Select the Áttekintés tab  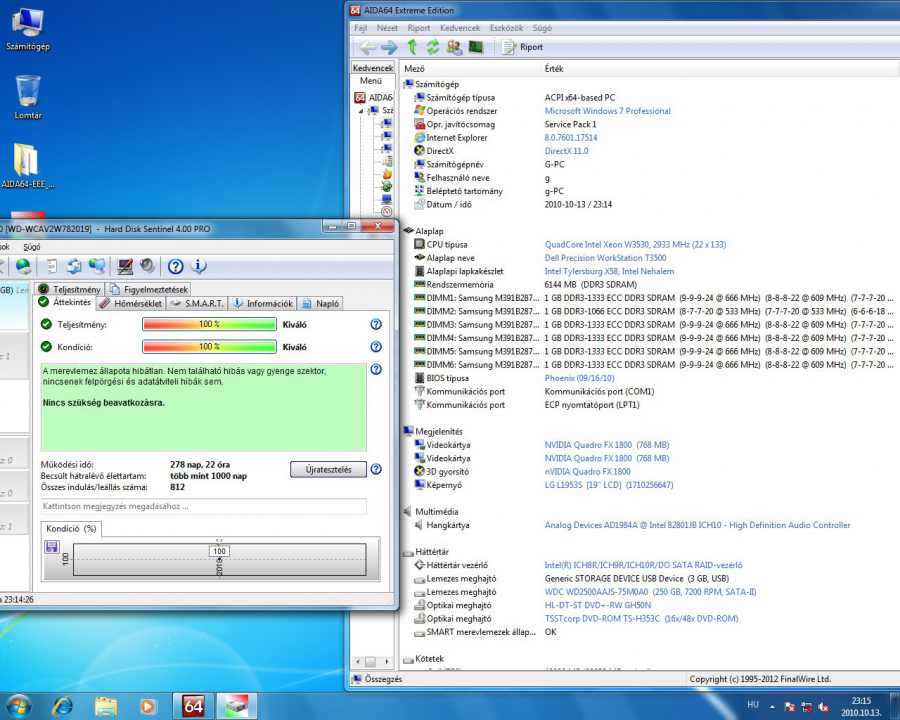[64, 302]
